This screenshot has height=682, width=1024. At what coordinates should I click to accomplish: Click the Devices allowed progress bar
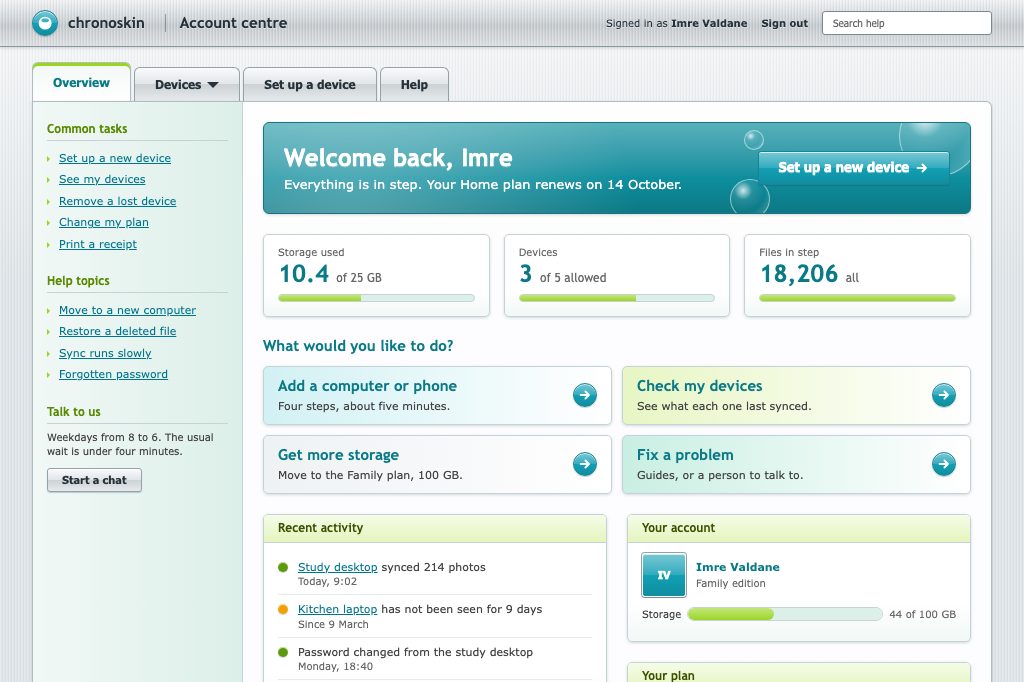coord(616,298)
